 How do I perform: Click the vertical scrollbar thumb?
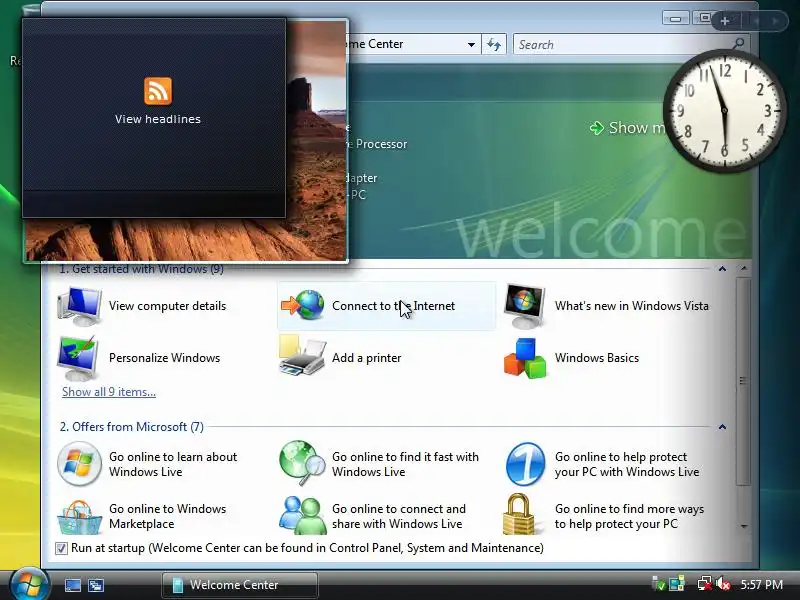743,381
